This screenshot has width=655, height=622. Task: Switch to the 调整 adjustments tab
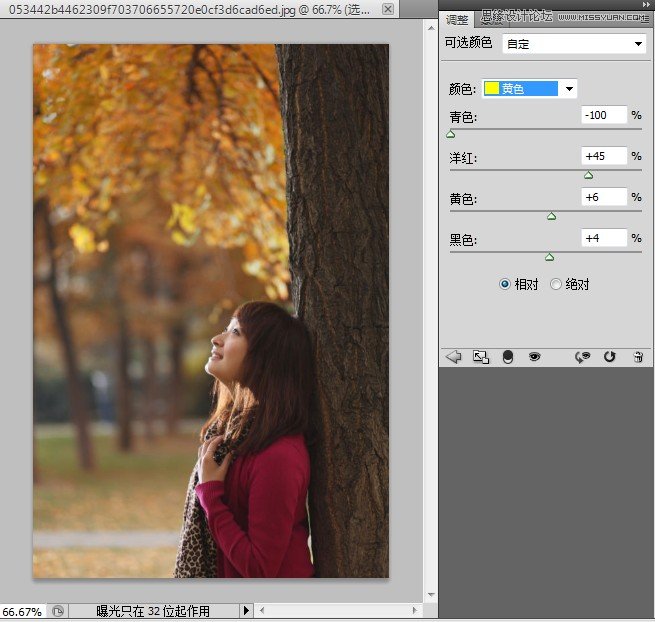(457, 20)
